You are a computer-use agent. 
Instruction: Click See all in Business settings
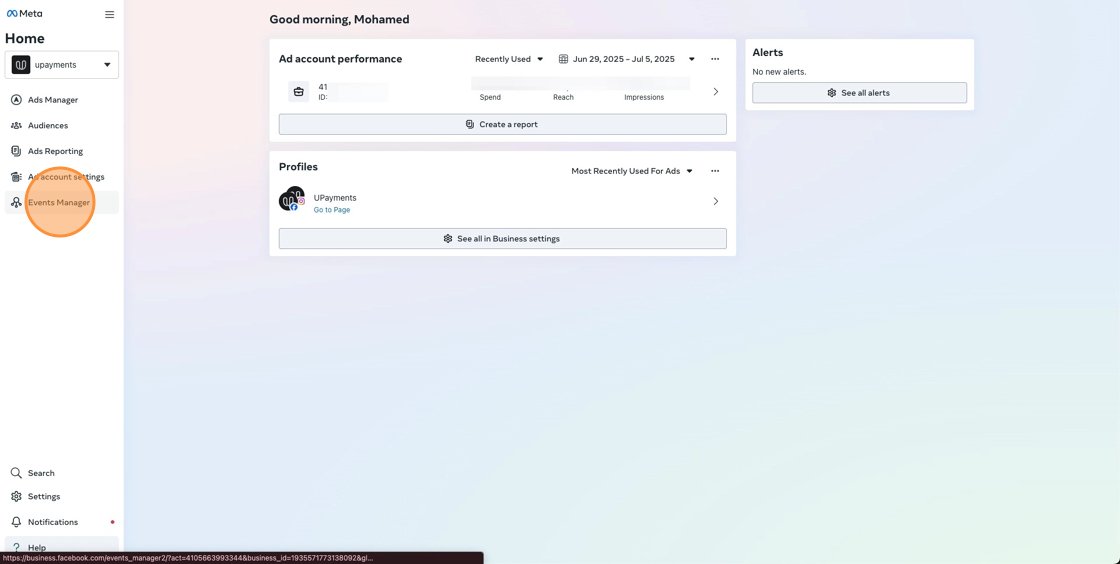point(502,238)
